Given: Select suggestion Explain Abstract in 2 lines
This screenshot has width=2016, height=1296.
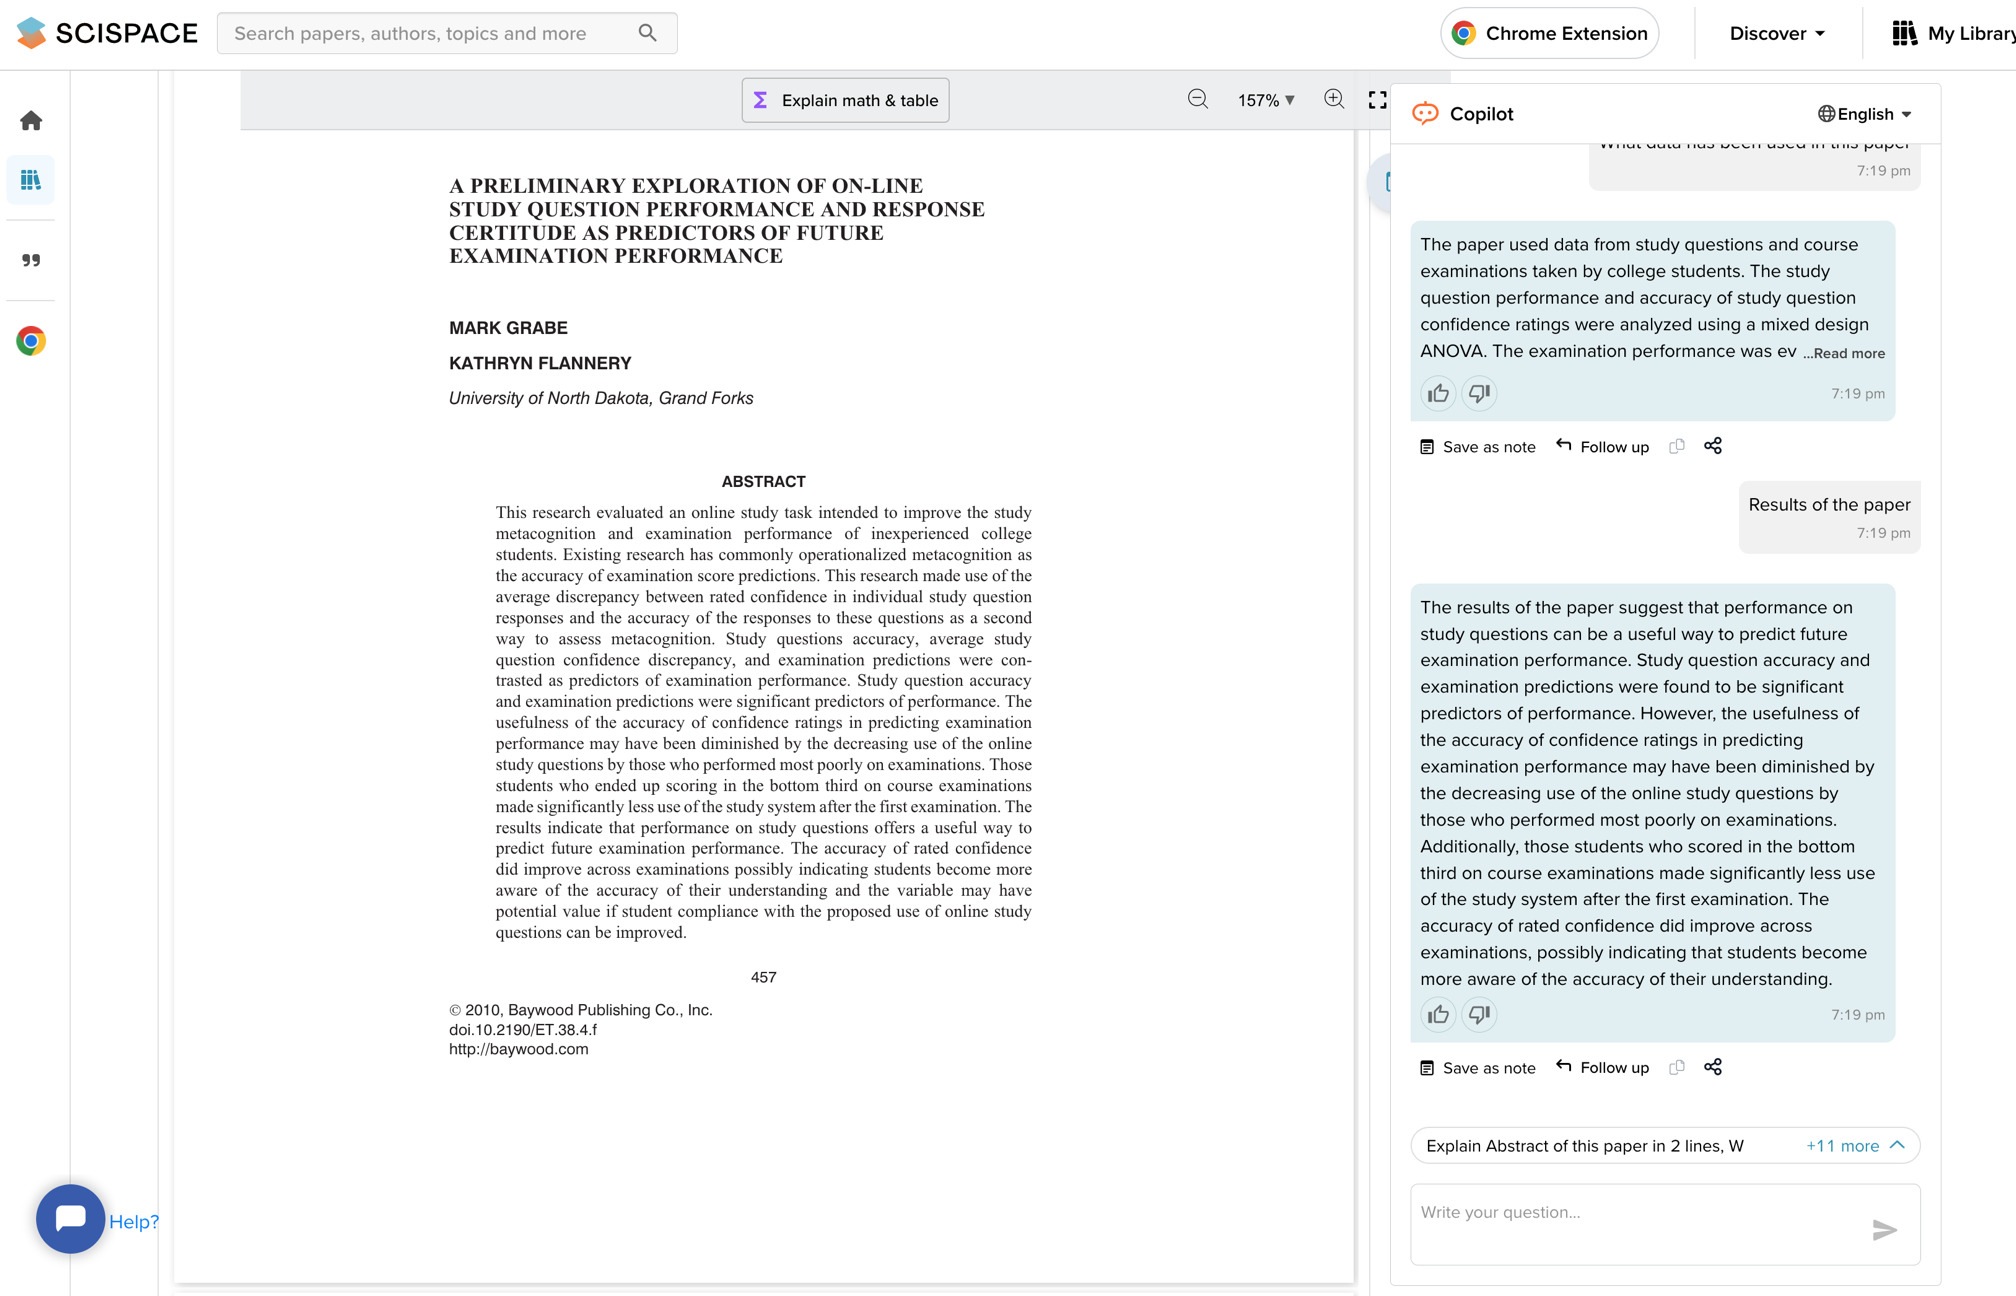Looking at the screenshot, I should [1585, 1146].
